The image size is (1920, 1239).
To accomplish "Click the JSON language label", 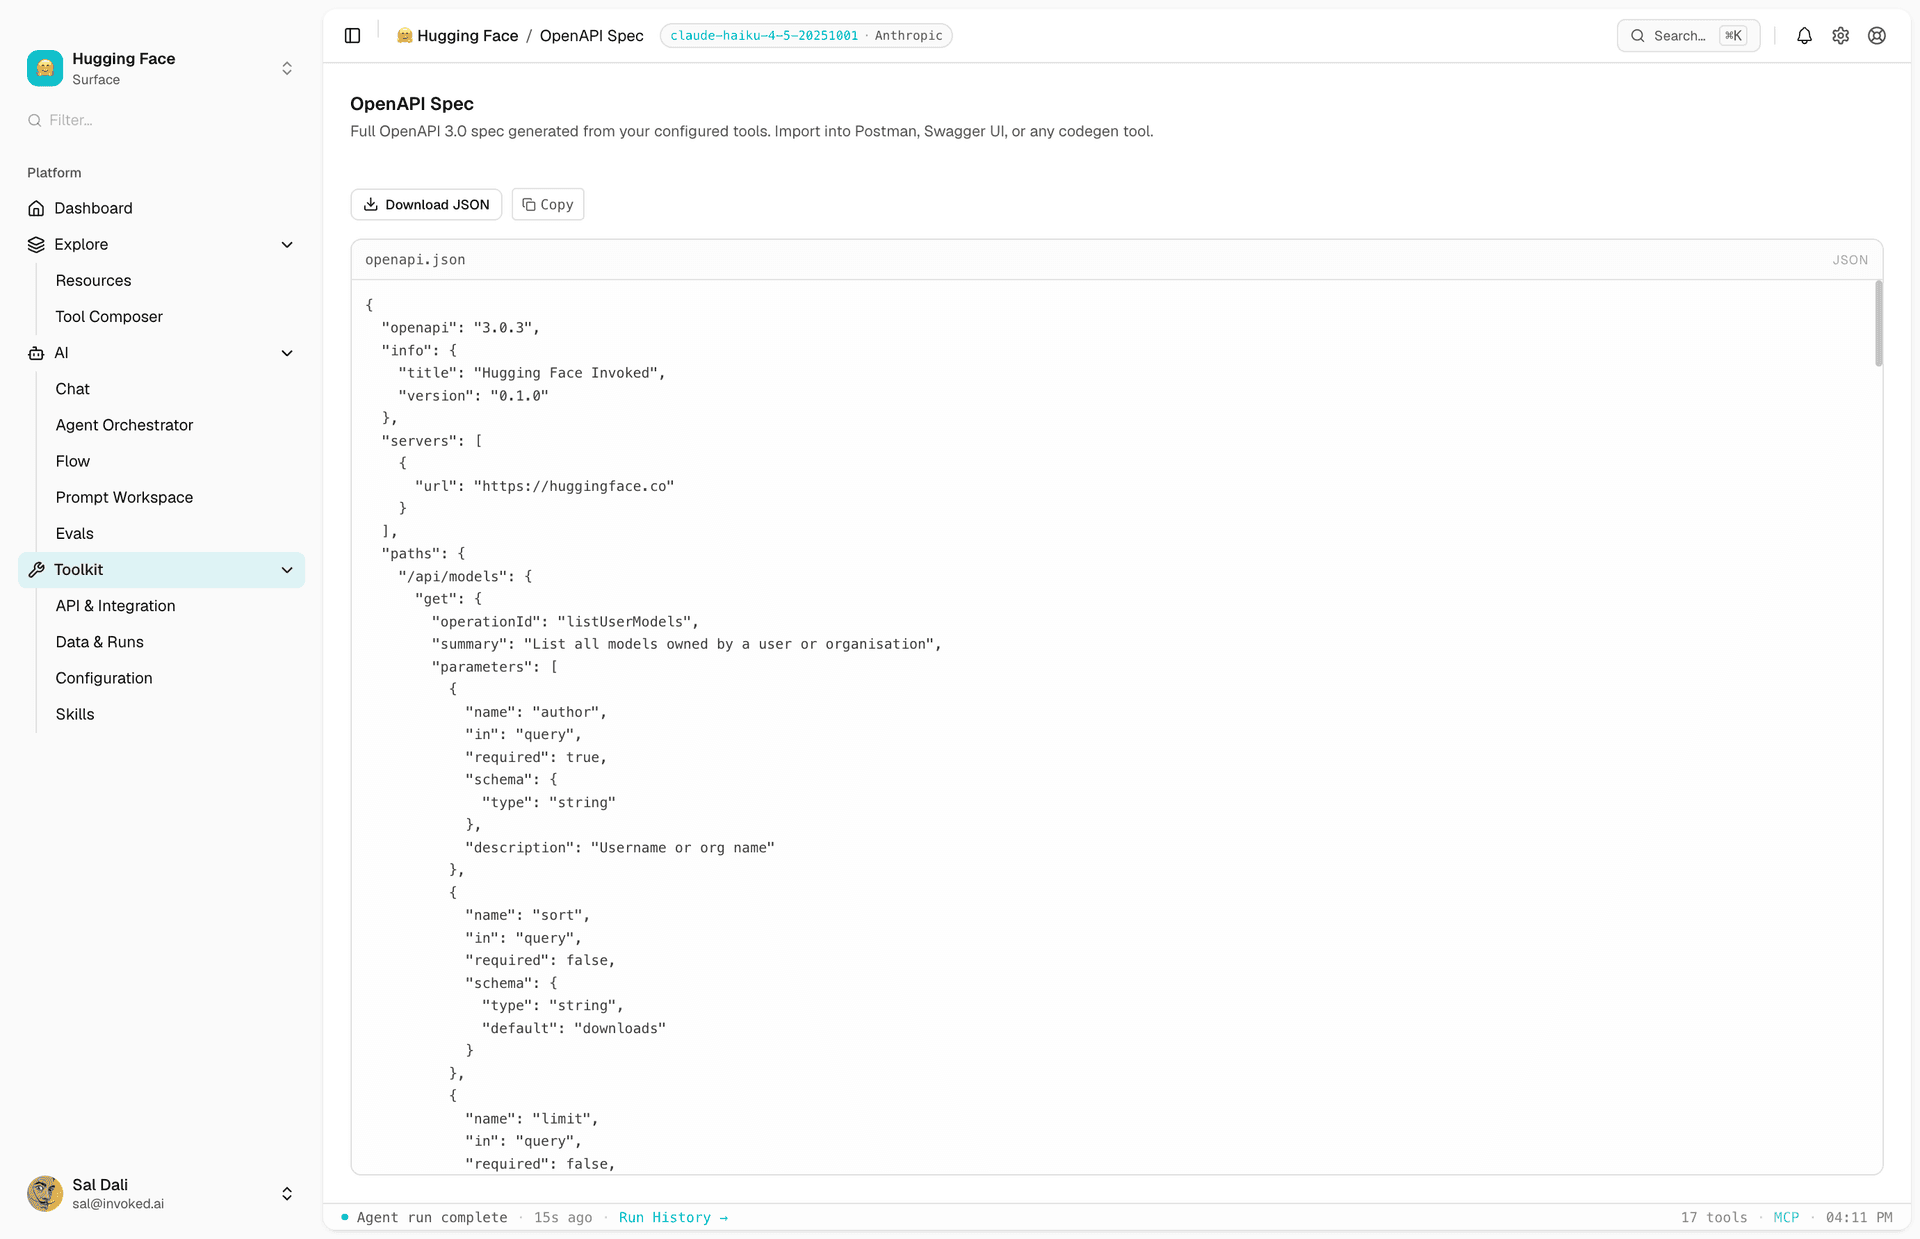I will pyautogui.click(x=1850, y=260).
